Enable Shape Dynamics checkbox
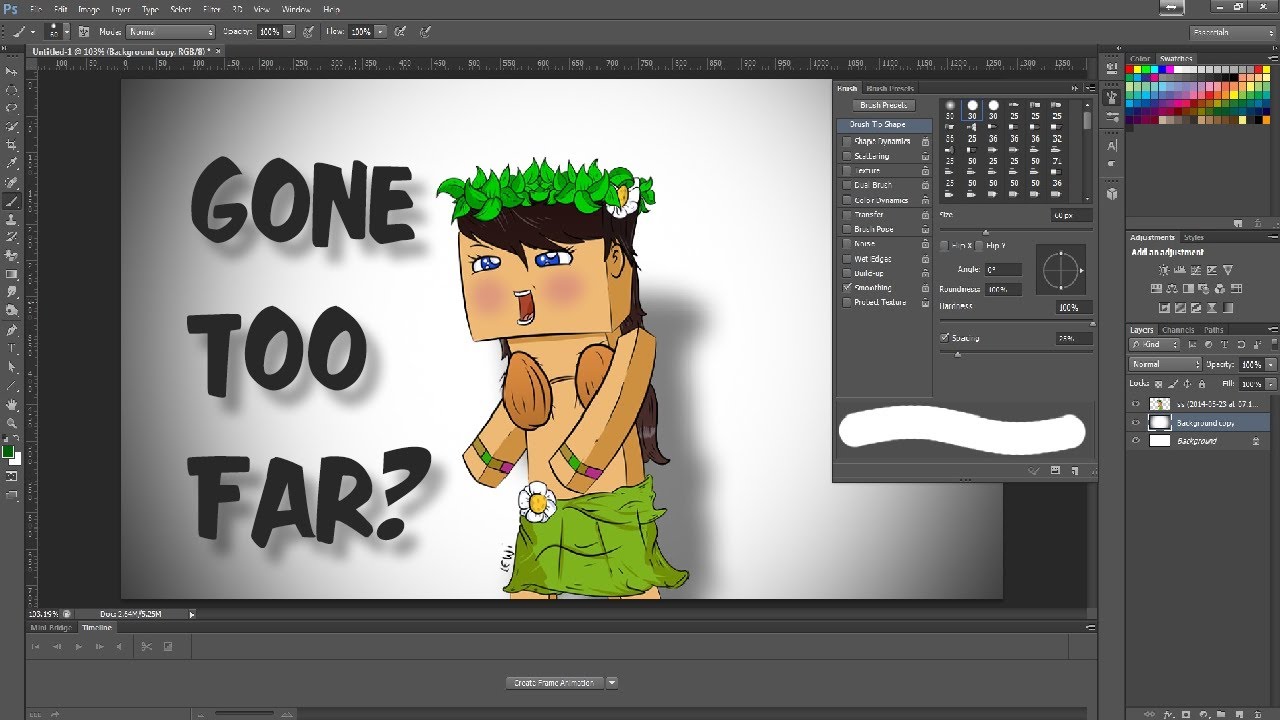The image size is (1280, 720). [x=847, y=141]
